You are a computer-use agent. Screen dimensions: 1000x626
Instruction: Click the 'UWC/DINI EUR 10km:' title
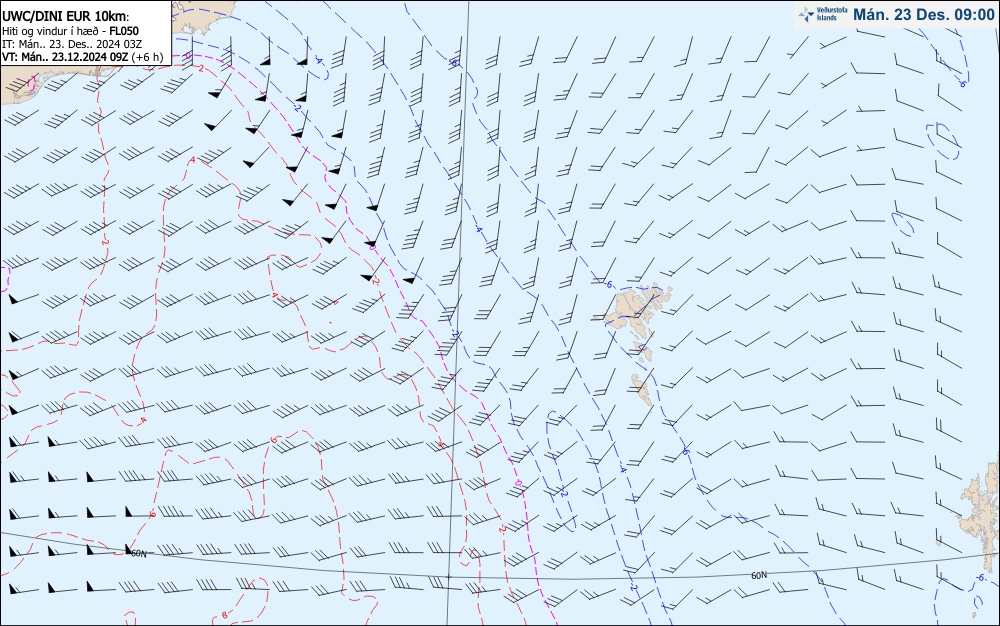coord(65,17)
